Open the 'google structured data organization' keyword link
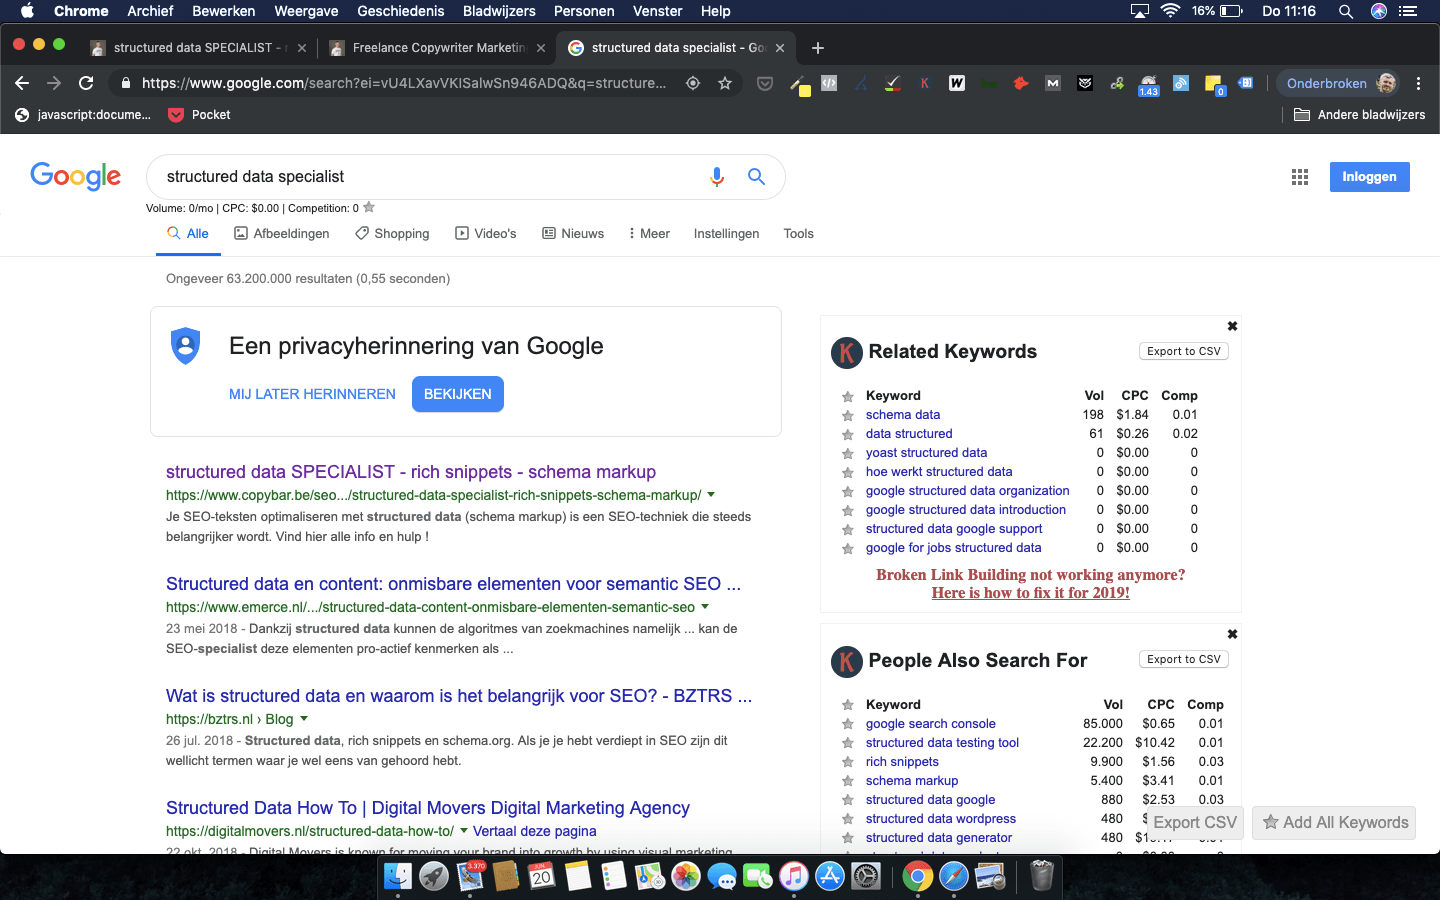 [x=967, y=490]
